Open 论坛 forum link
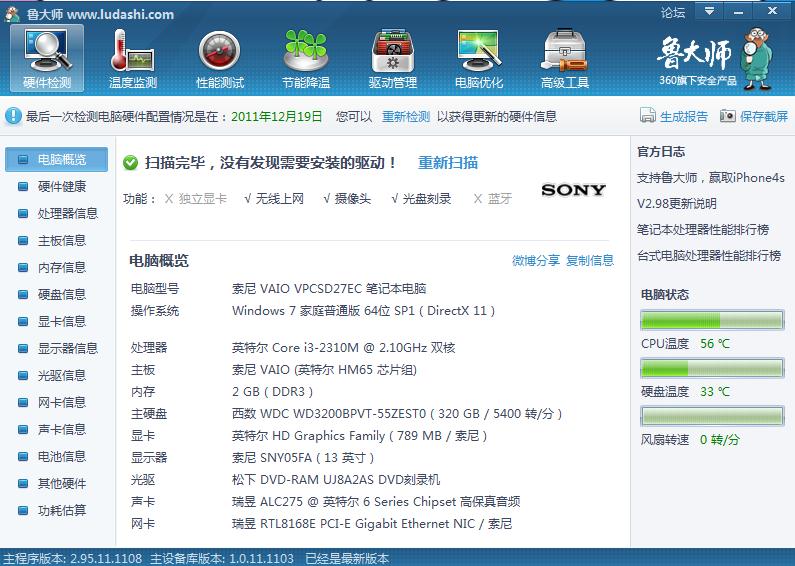The height and width of the screenshot is (566, 795). (x=672, y=13)
